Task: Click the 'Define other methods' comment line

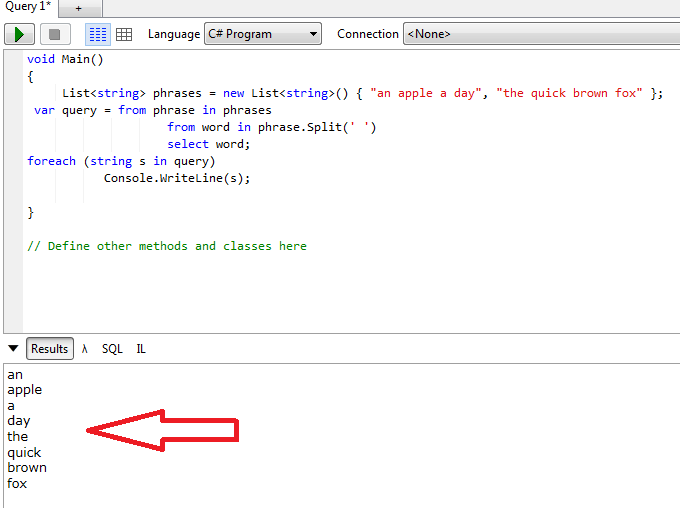Action: point(167,246)
